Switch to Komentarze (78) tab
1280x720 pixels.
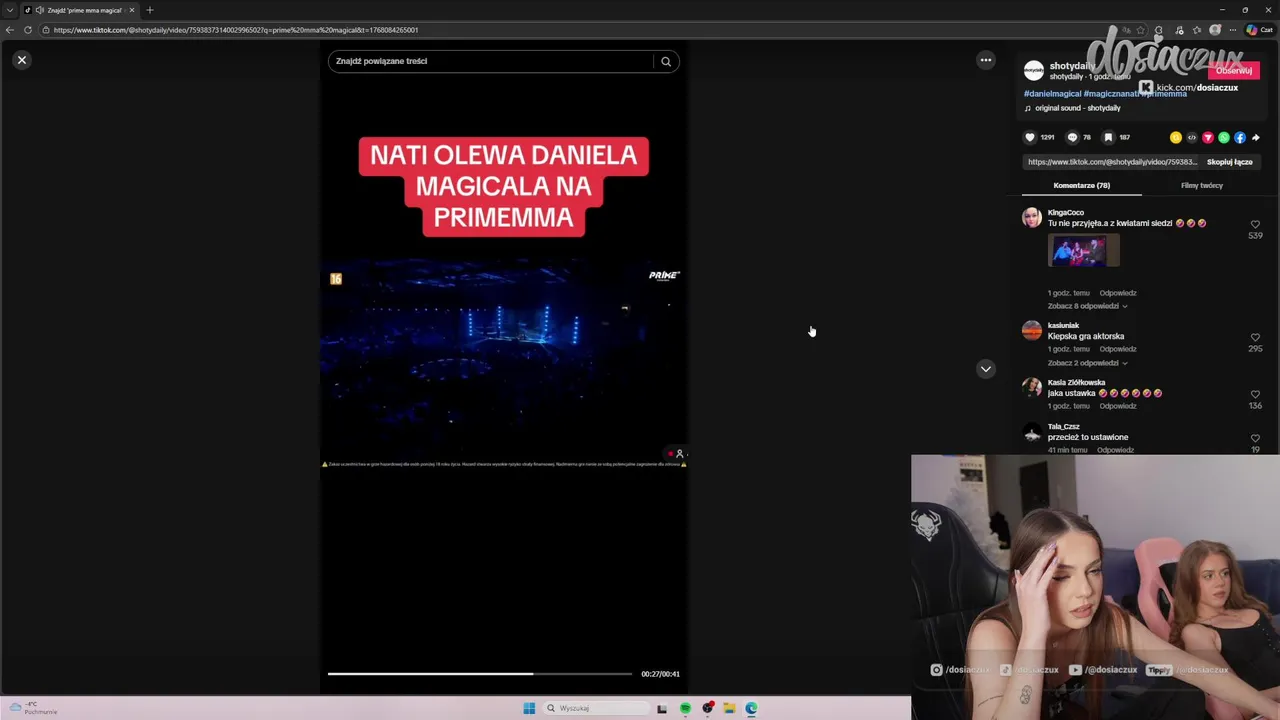[x=1081, y=186]
